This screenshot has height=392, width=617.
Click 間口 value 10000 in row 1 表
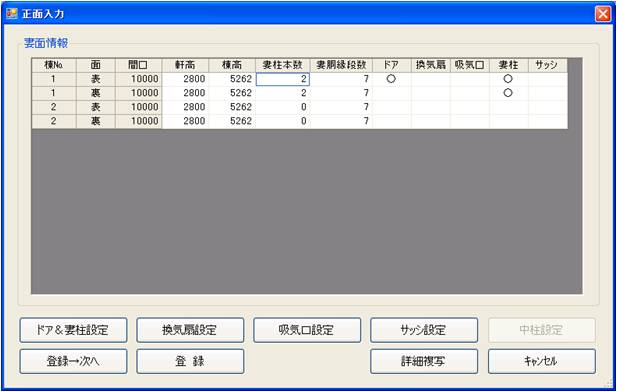click(x=139, y=79)
